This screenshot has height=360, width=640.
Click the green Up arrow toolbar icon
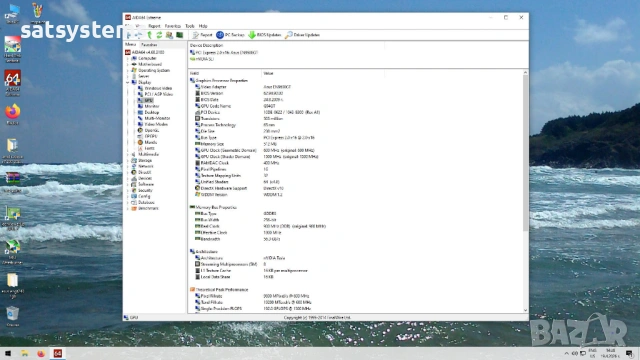[x=150, y=35]
